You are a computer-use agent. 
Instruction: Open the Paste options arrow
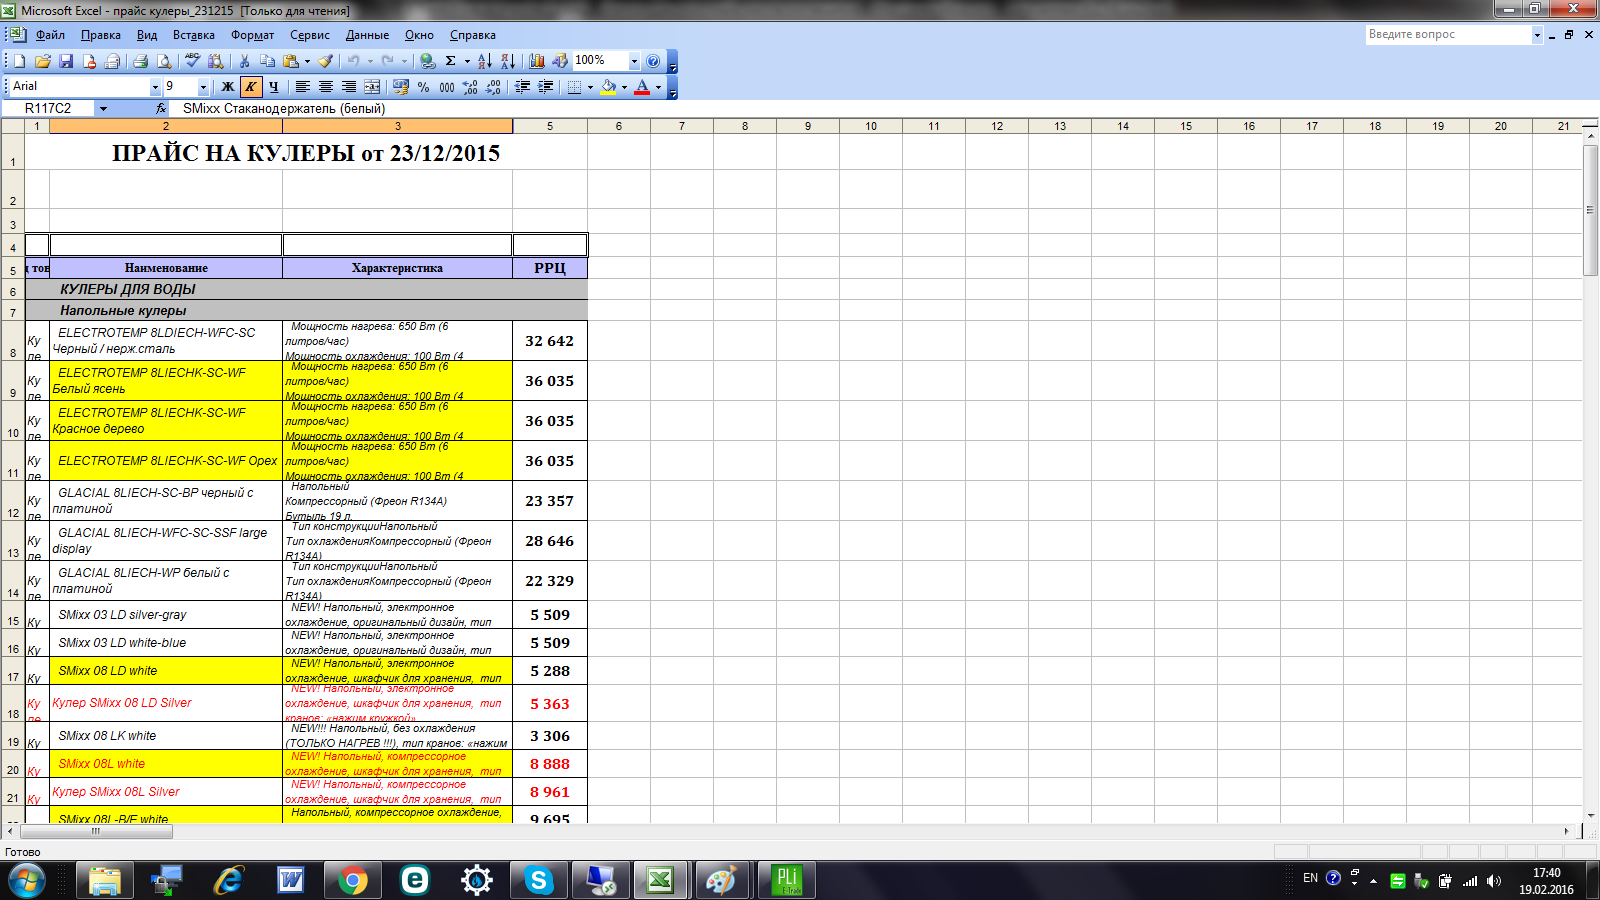click(x=307, y=61)
